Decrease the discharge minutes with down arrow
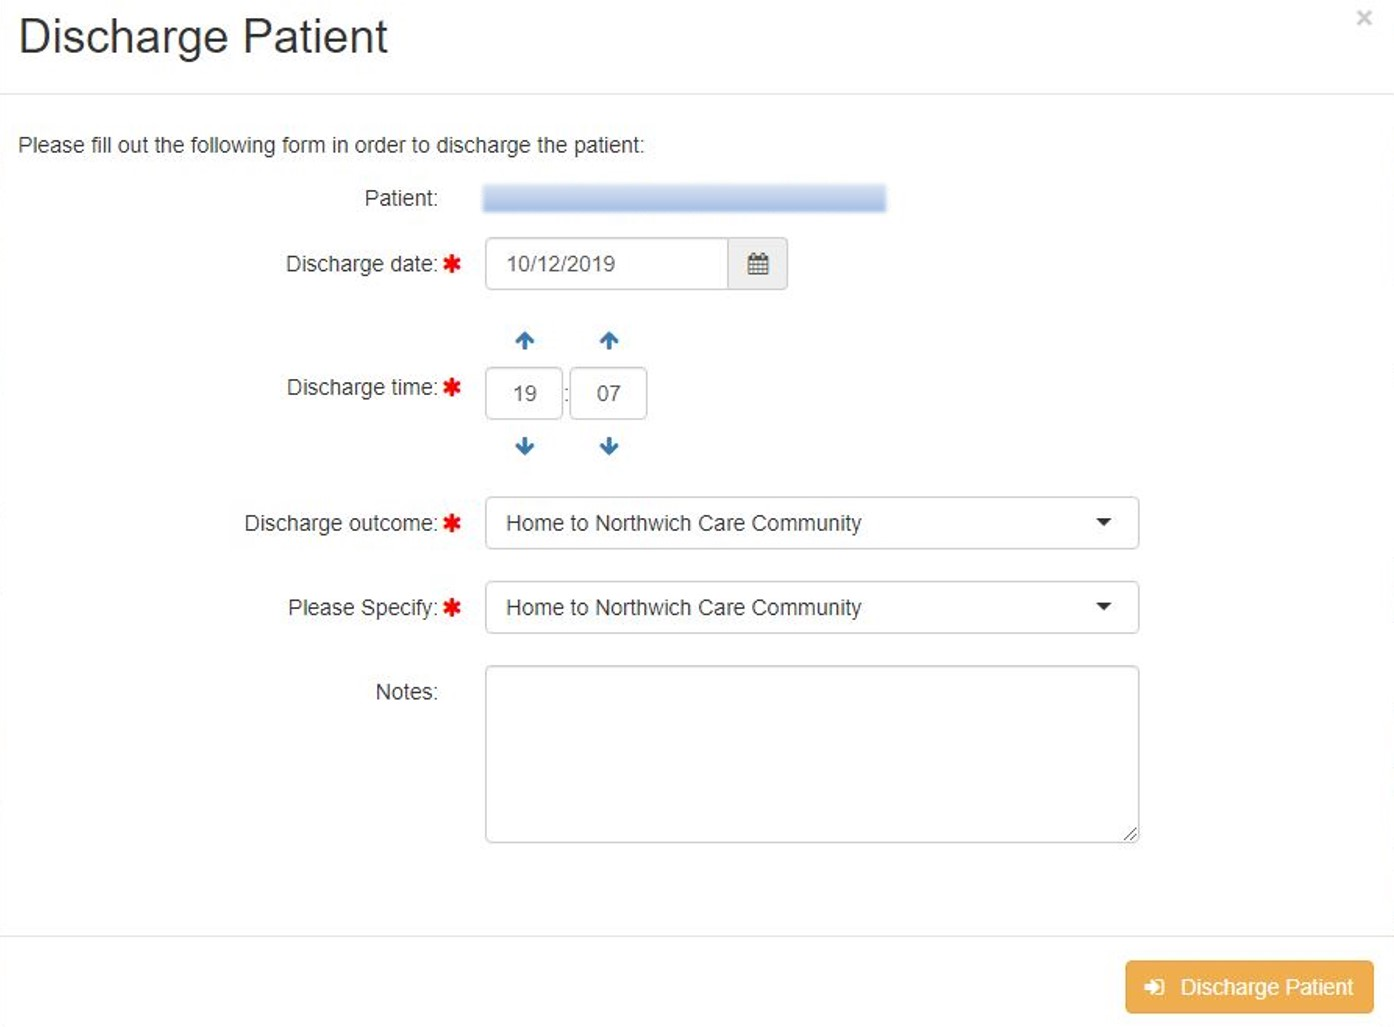 pos(609,446)
